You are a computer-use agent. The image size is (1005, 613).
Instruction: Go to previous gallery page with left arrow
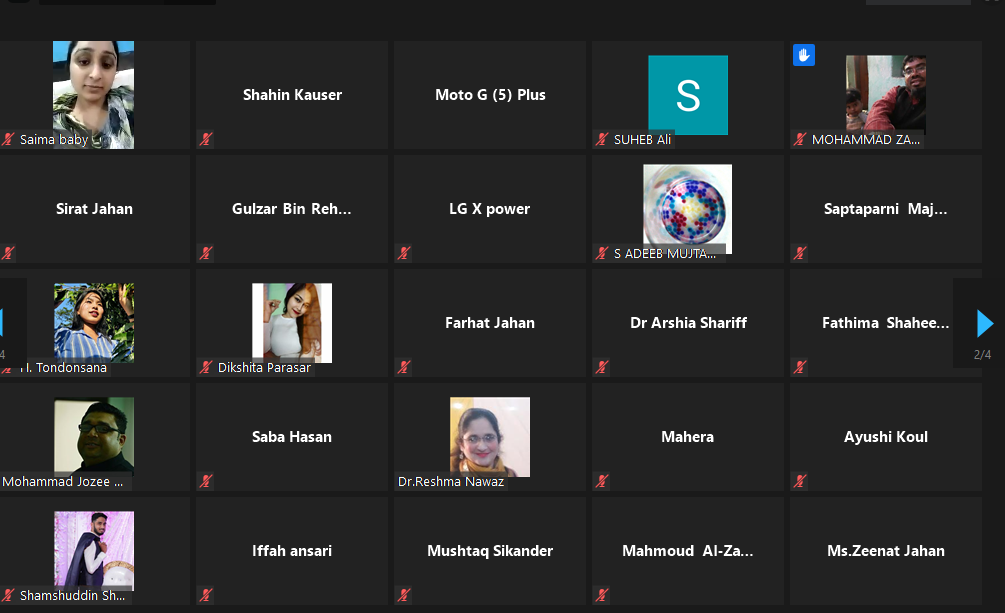coord(2,323)
